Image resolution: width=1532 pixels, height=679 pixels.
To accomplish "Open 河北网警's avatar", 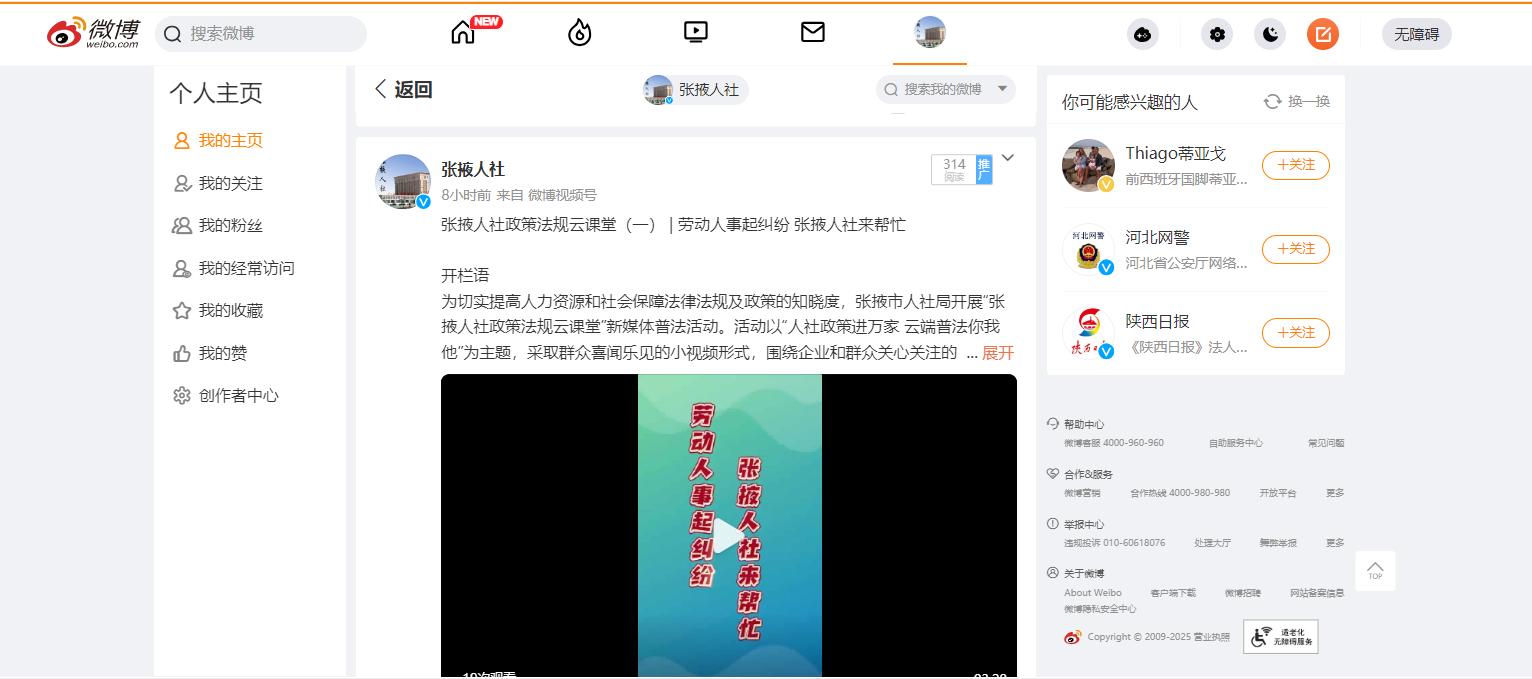I will (x=1088, y=249).
